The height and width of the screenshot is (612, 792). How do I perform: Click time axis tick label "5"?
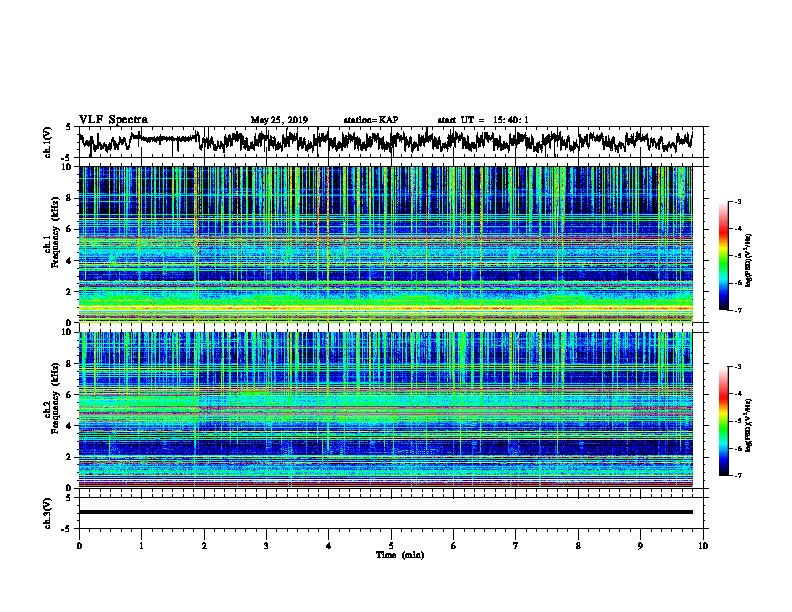391,546
